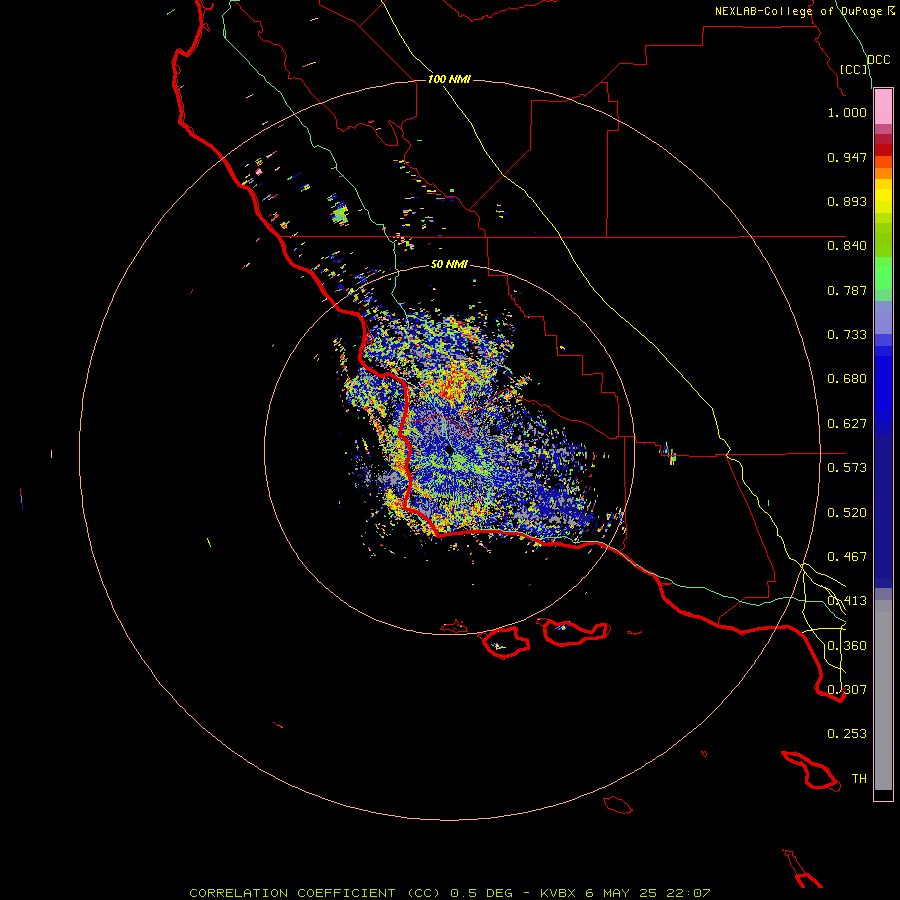Click the DCC label above the color bar
Screen dimensions: 900x900
[879, 60]
